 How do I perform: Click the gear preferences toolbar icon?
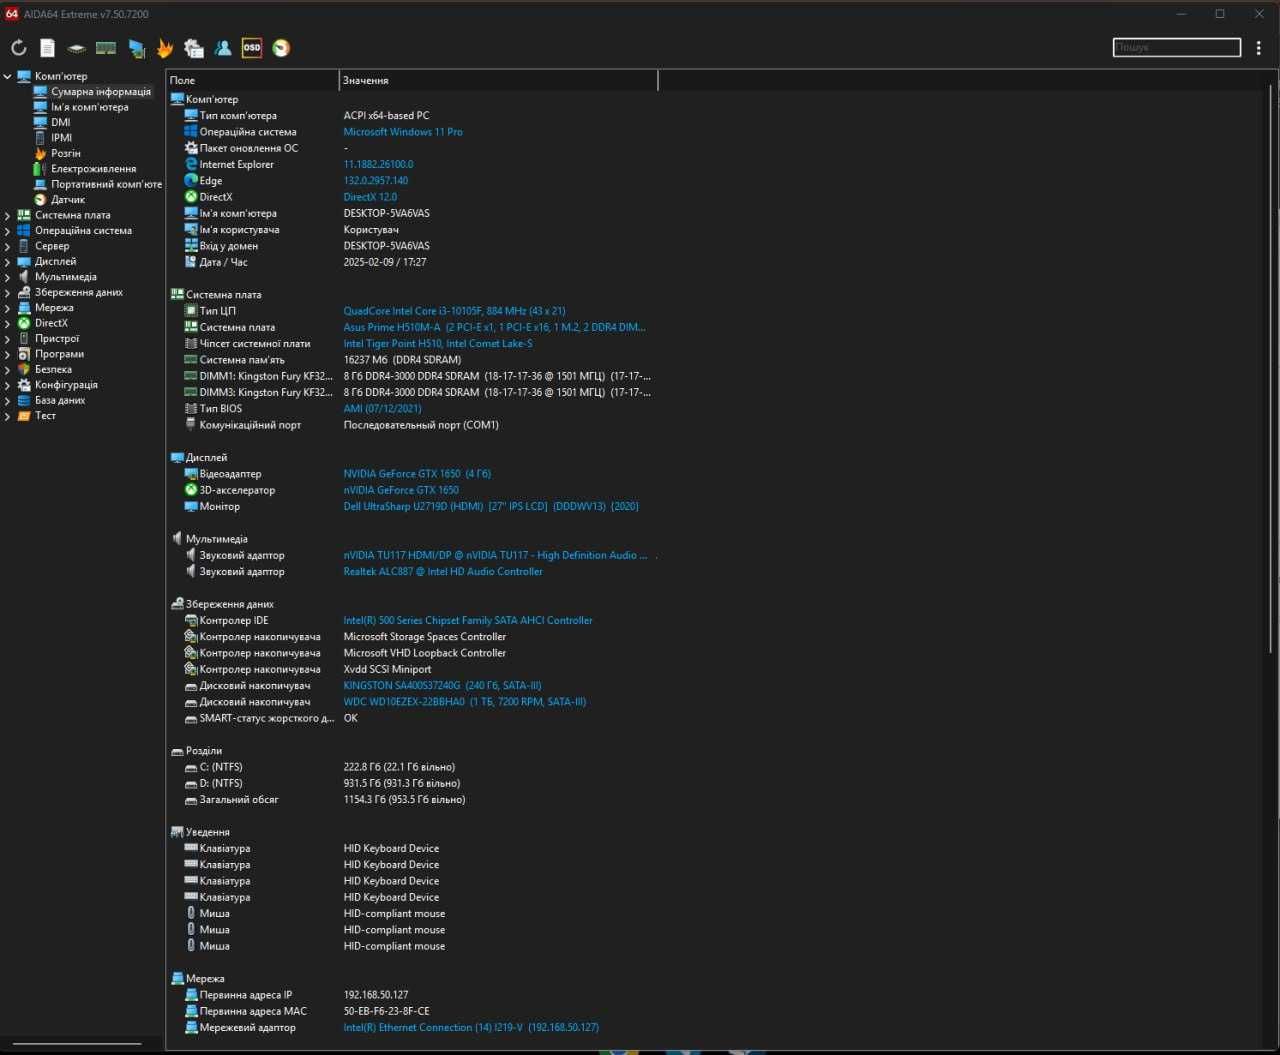(194, 48)
